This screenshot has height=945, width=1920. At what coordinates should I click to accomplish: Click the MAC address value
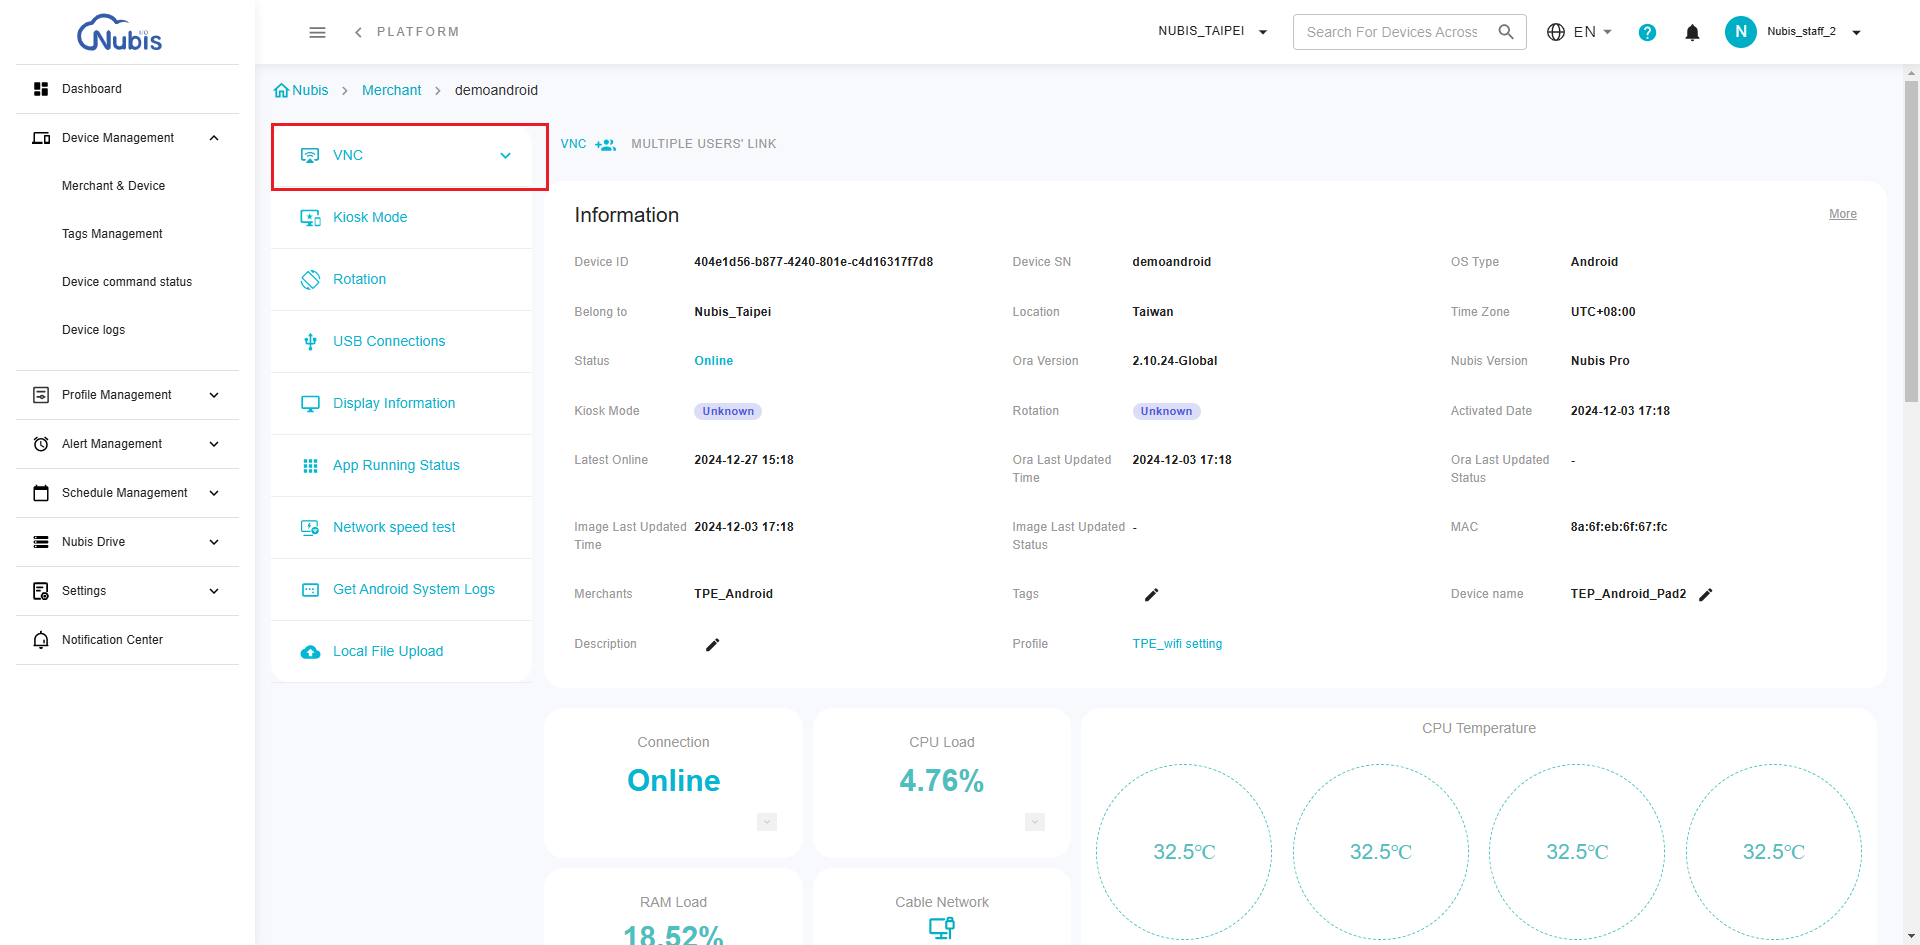pos(1618,527)
